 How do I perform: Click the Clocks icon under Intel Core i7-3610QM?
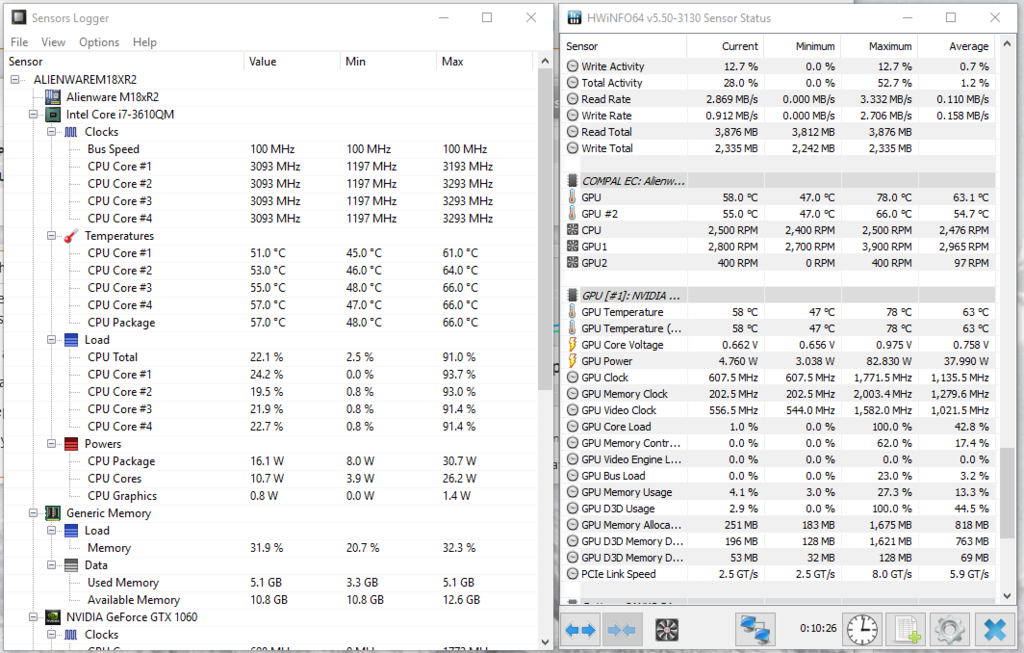[x=71, y=132]
